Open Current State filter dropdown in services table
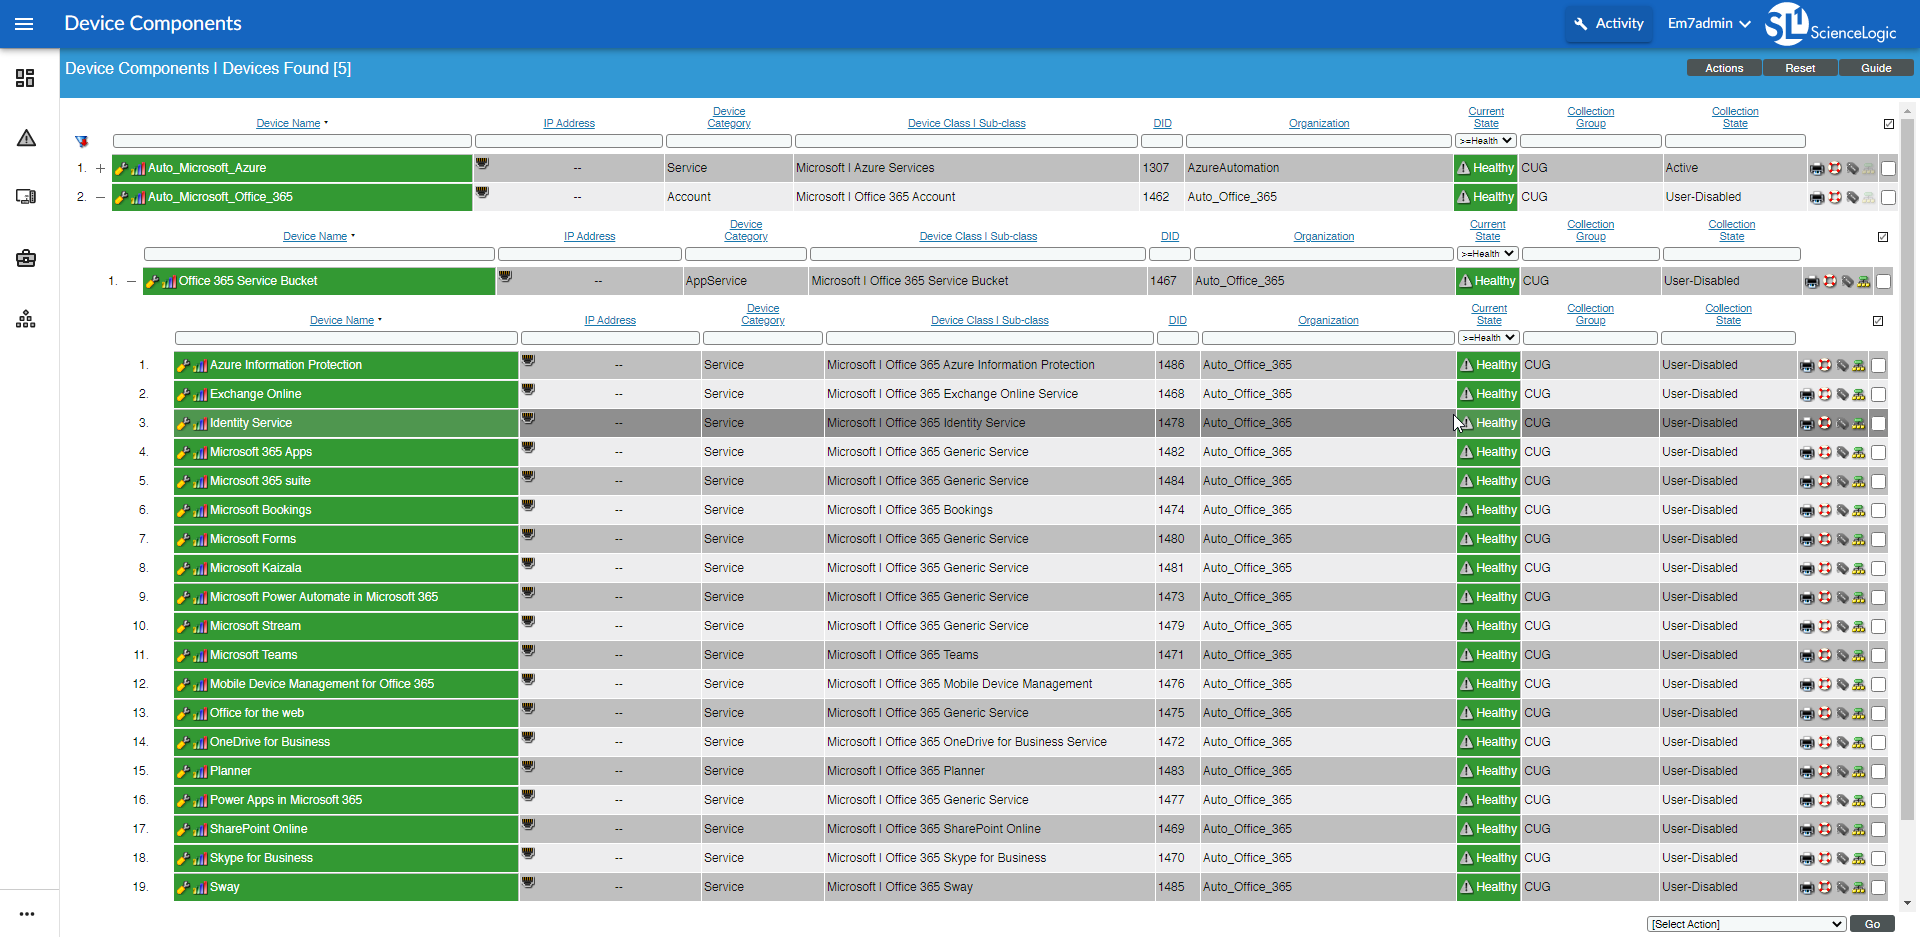 pyautogui.click(x=1489, y=338)
